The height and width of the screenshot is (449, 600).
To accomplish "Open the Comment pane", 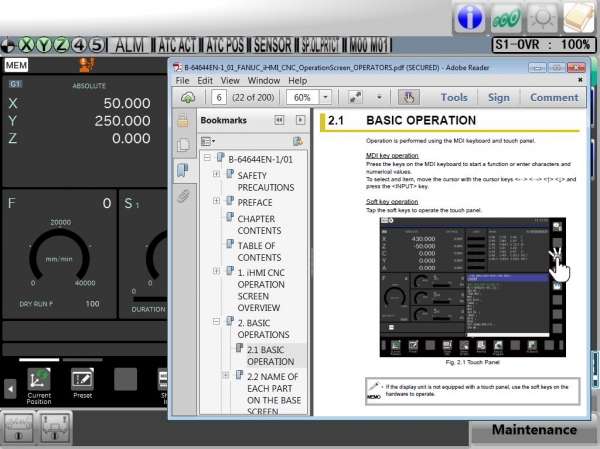I will [553, 97].
